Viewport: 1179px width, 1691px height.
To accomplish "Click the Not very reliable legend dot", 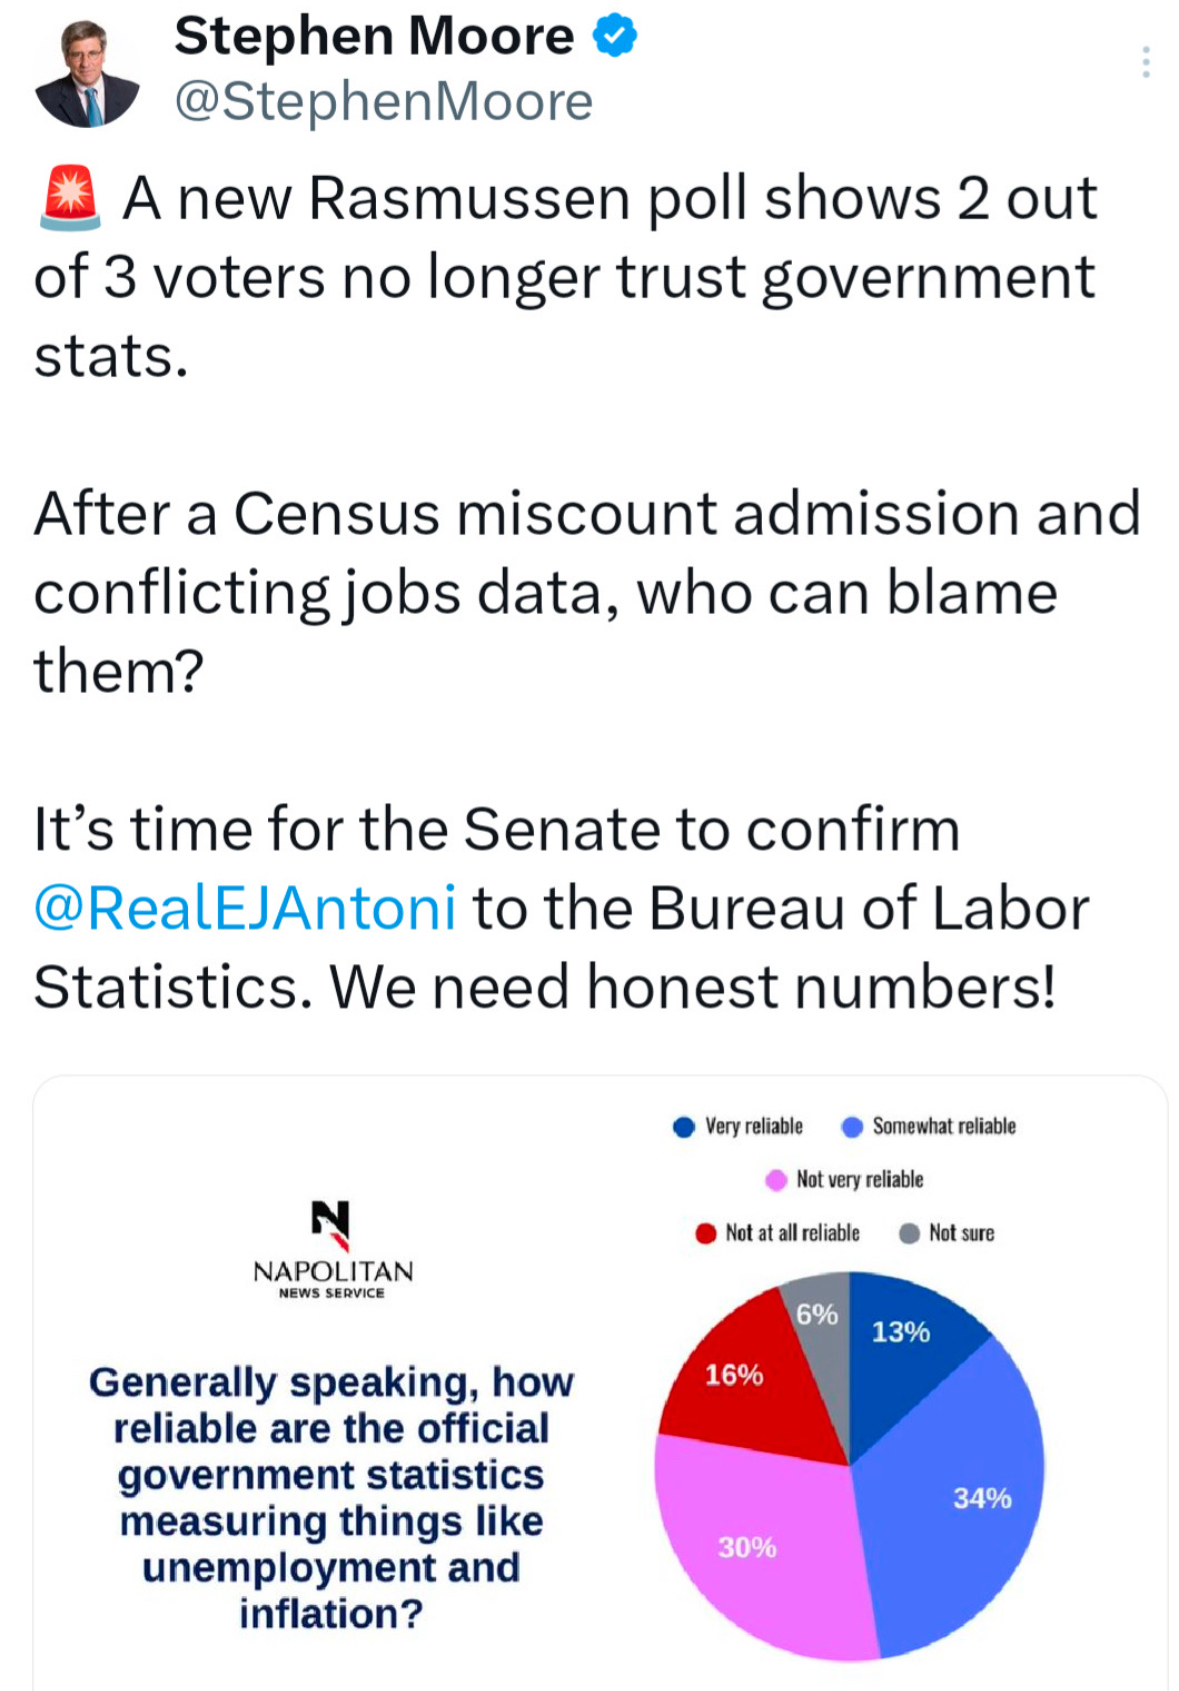I will point(776,1180).
